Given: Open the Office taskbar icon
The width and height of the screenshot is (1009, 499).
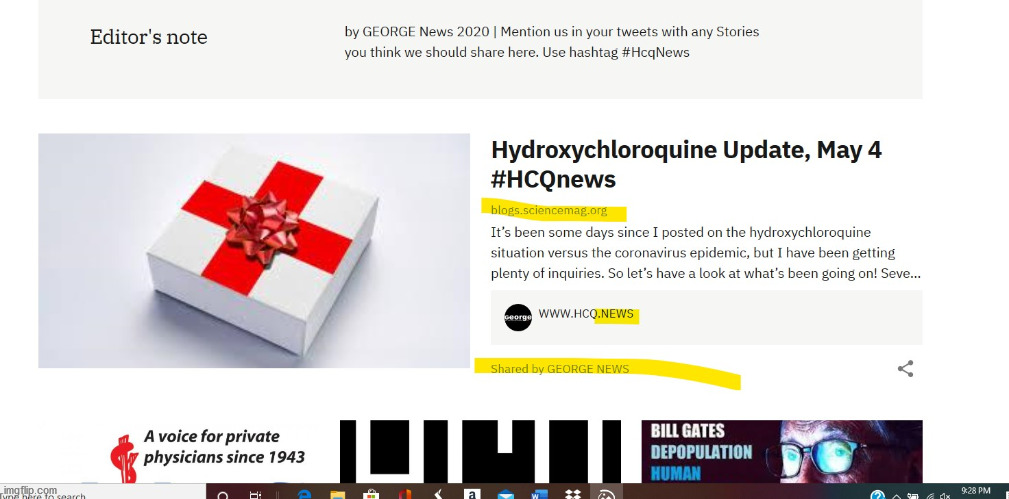Looking at the screenshot, I should 405,495.
